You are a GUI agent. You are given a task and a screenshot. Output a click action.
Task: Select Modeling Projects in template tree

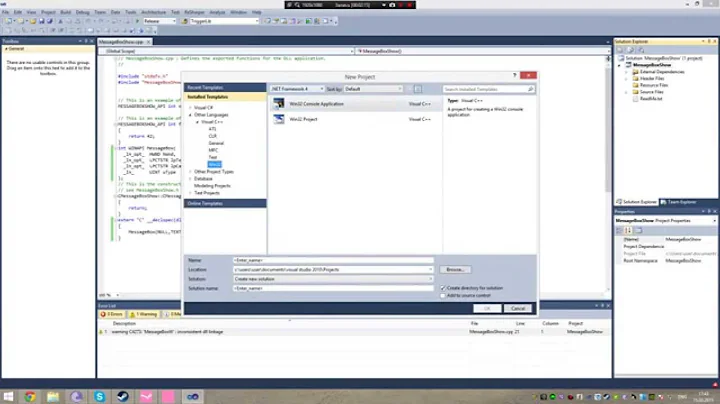click(212, 186)
